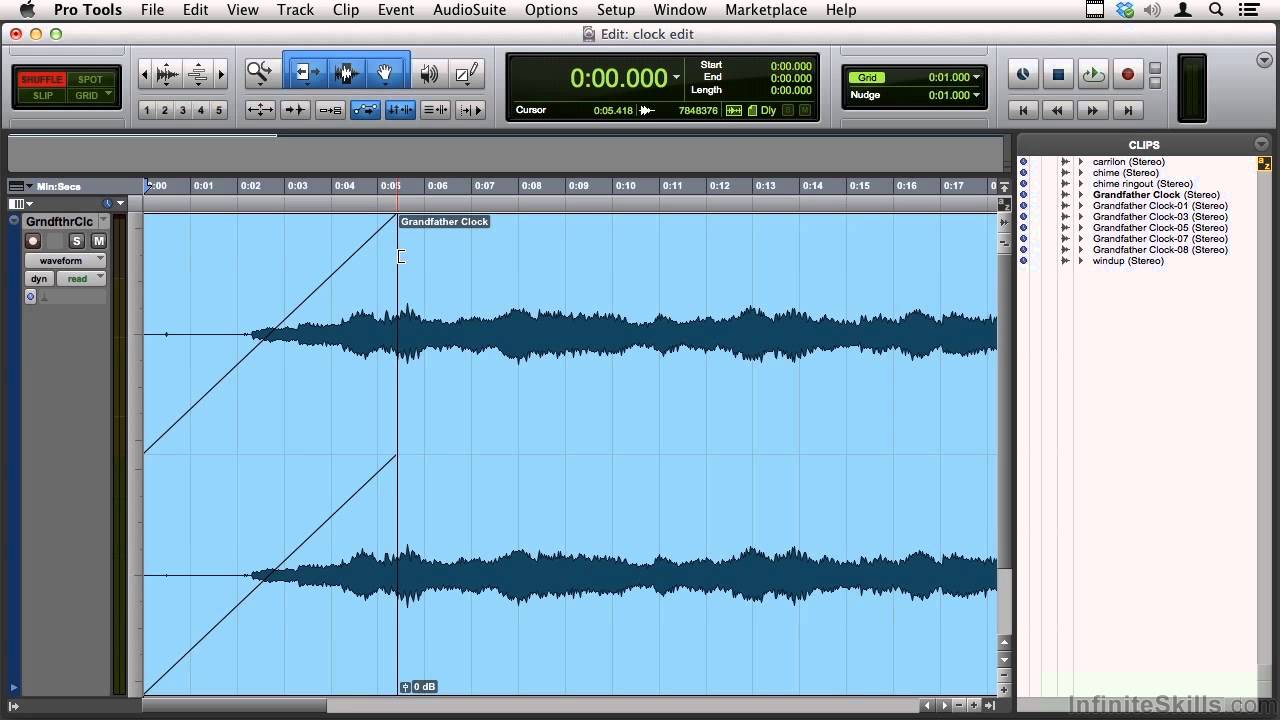Click the Play transport button
Viewport: 1280px width, 720px height.
[1093, 74]
